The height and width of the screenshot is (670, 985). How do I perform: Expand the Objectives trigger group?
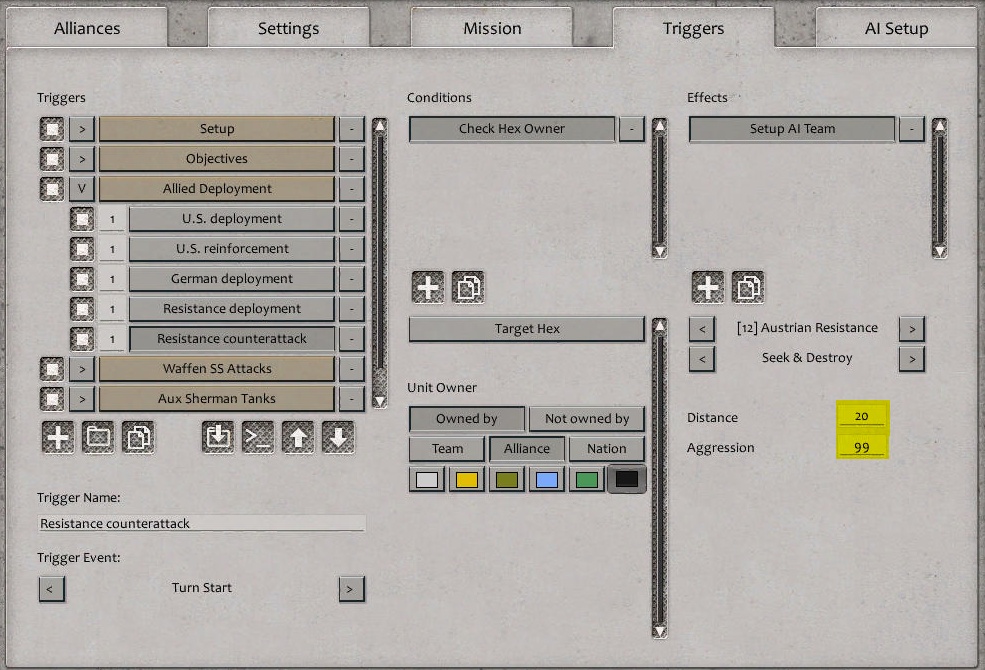click(81, 158)
